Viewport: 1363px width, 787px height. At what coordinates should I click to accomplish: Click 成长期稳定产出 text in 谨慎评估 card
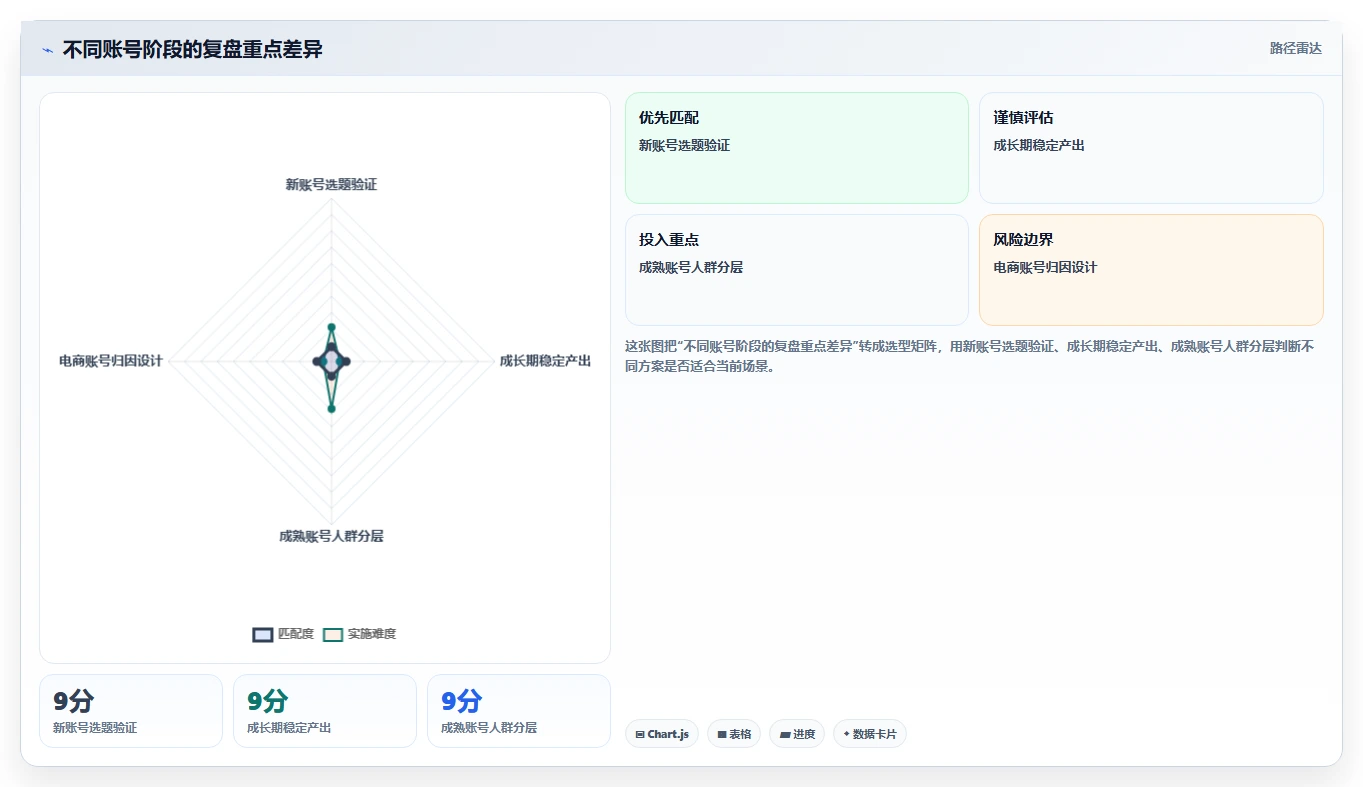pyautogui.click(x=1039, y=146)
